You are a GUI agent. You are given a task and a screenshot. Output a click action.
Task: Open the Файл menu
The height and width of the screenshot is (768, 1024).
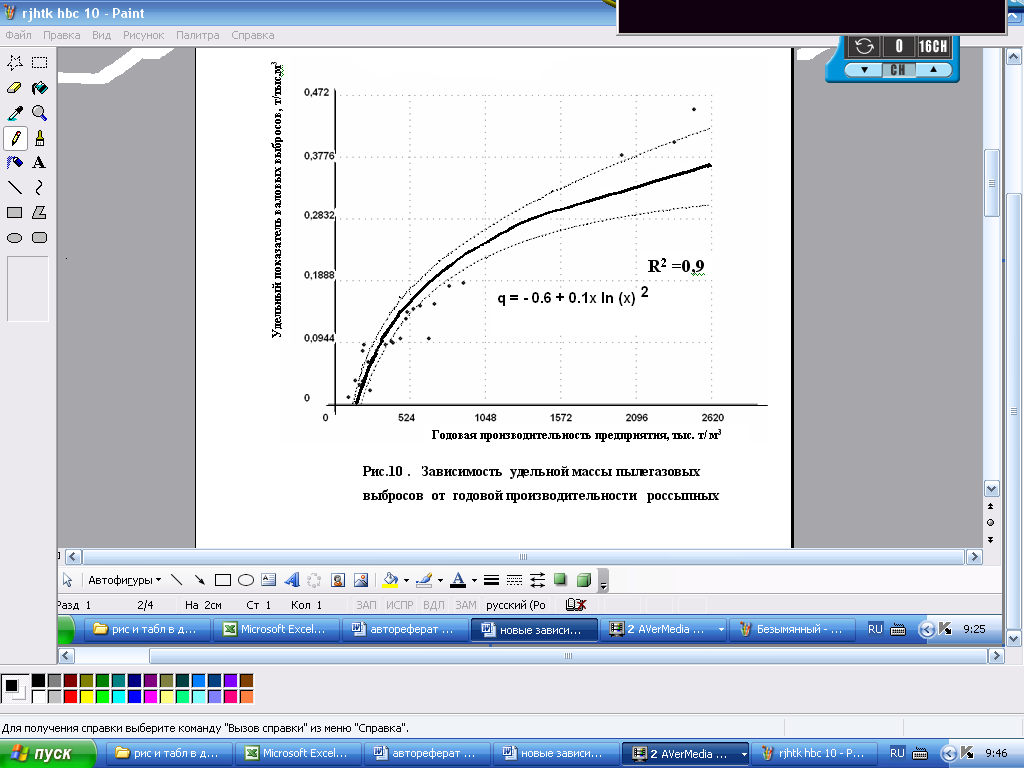coord(18,35)
